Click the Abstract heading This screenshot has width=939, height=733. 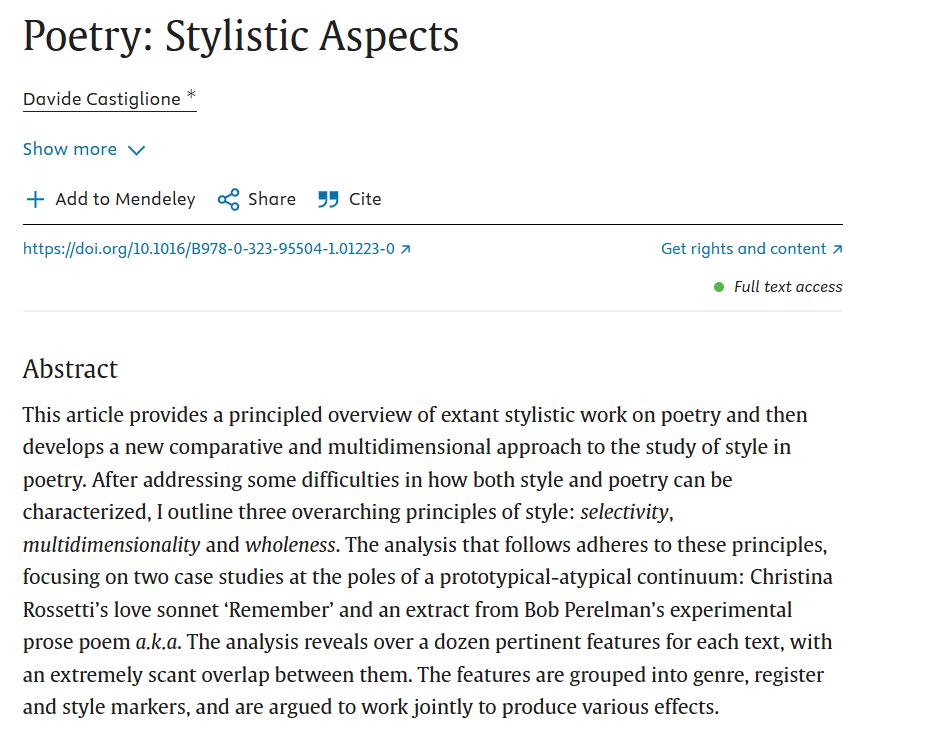tap(70, 369)
